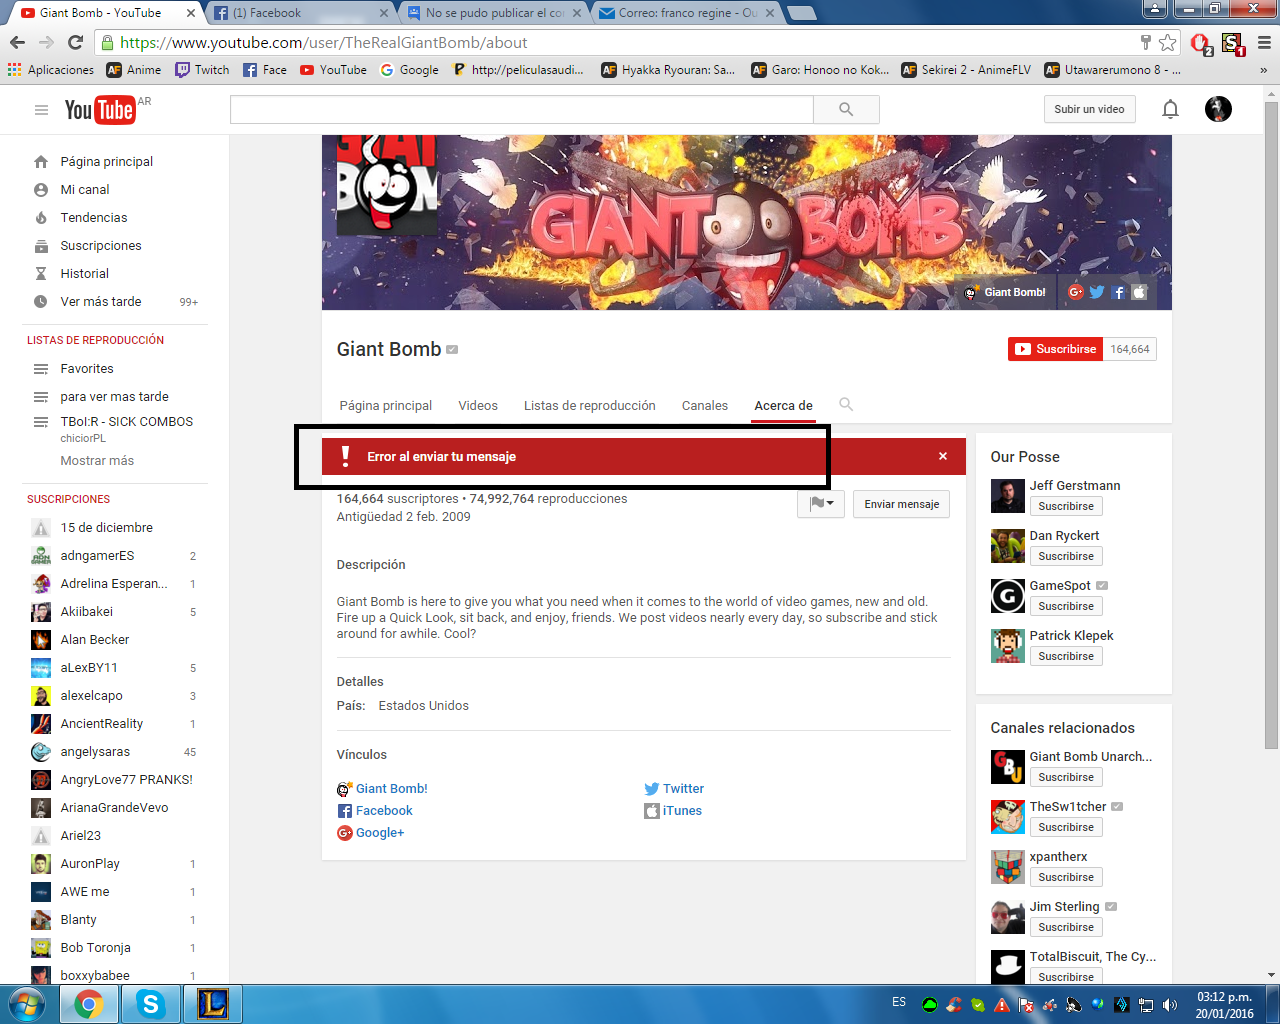Open Twitch bookmark

point(202,70)
